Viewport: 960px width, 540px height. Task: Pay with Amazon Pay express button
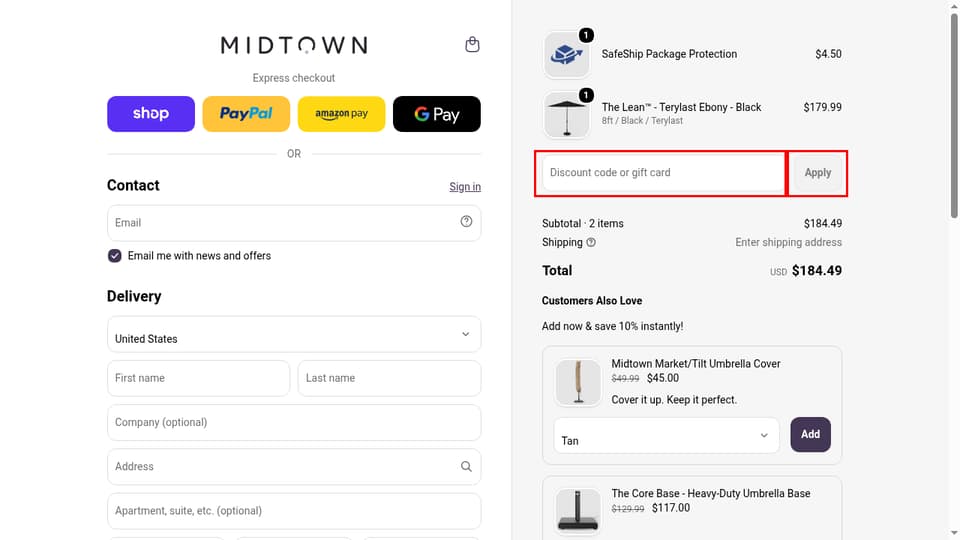[342, 114]
